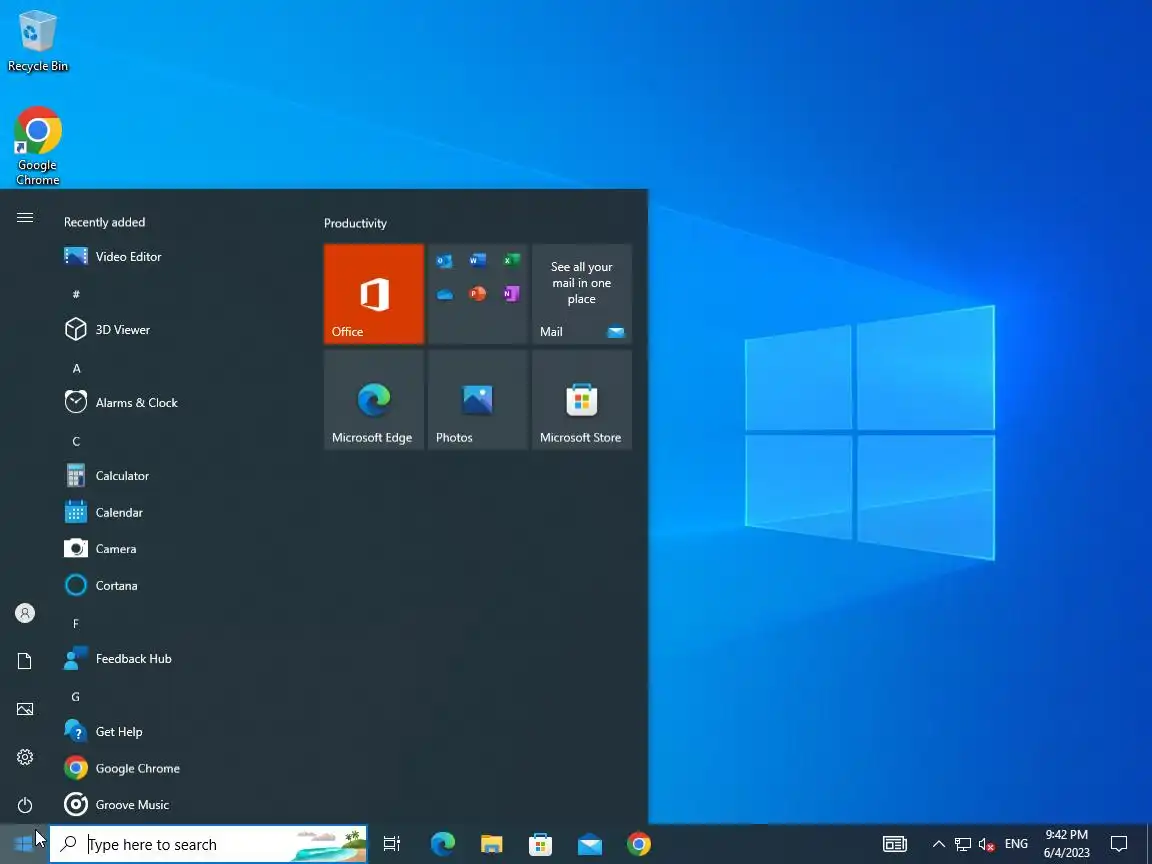Click the 'Type here to search' box
Viewport: 1152px width, 864px height.
[x=208, y=844]
